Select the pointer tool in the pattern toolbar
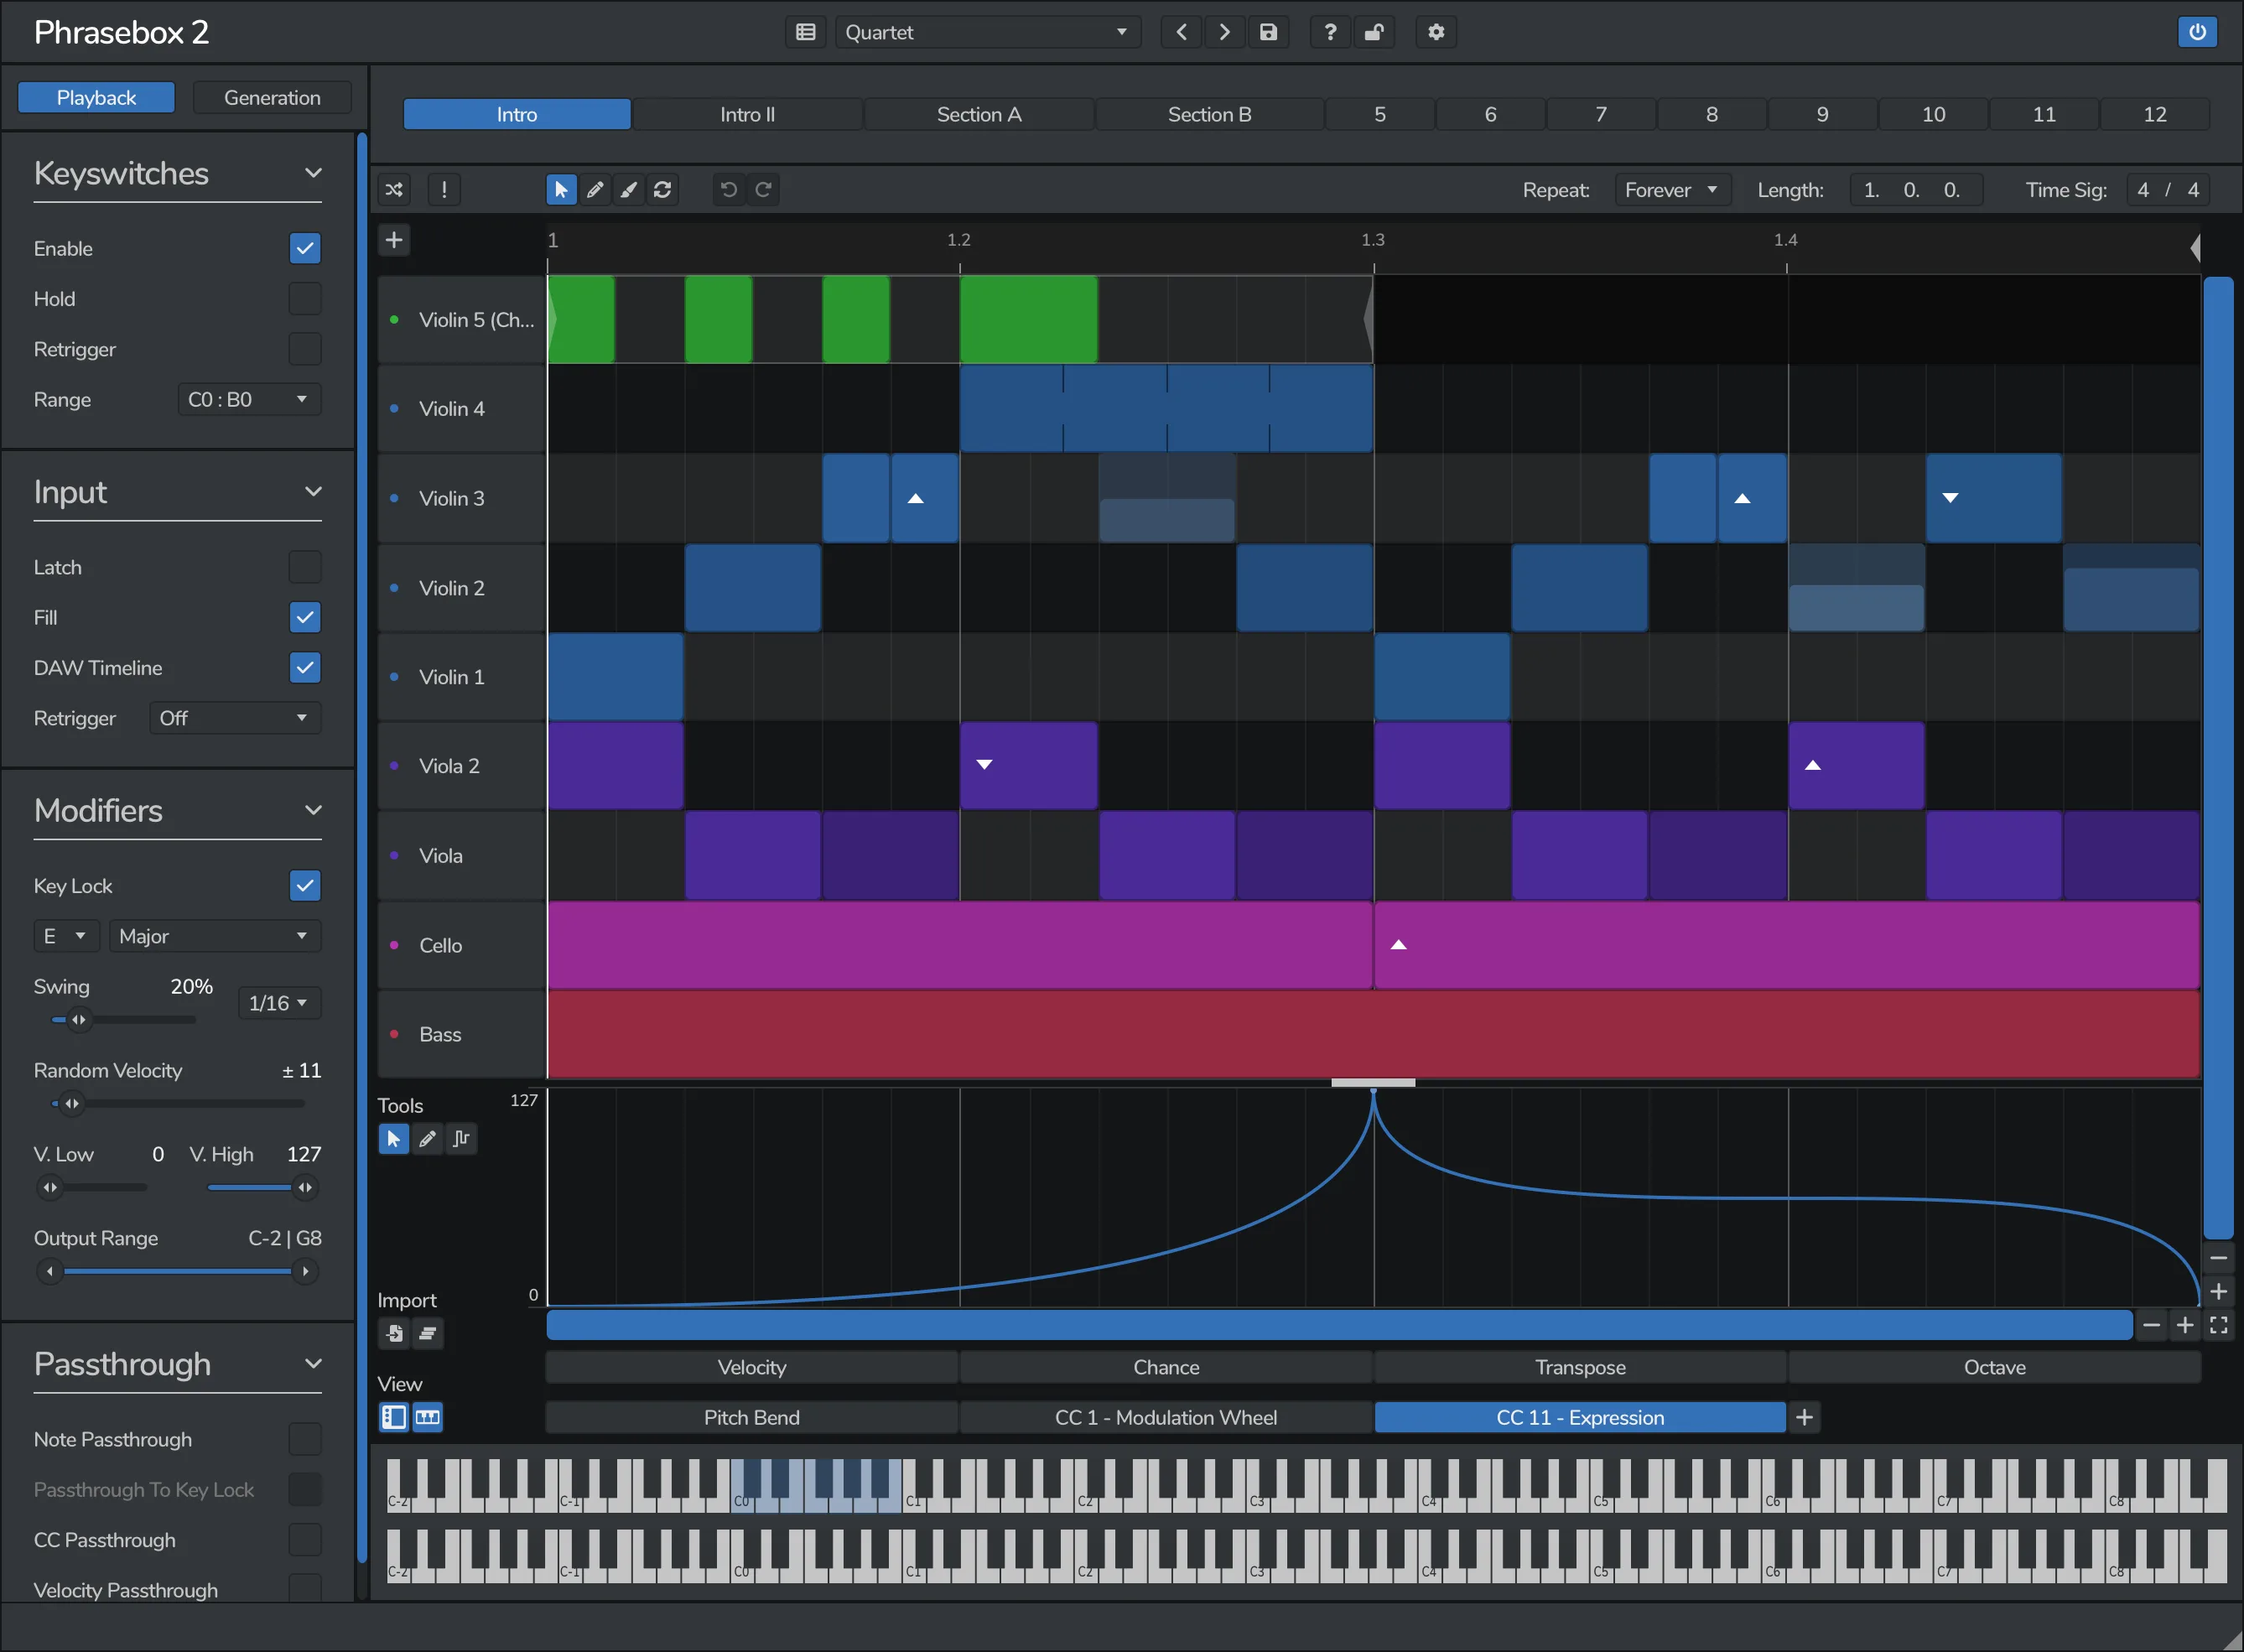 pyautogui.click(x=561, y=190)
